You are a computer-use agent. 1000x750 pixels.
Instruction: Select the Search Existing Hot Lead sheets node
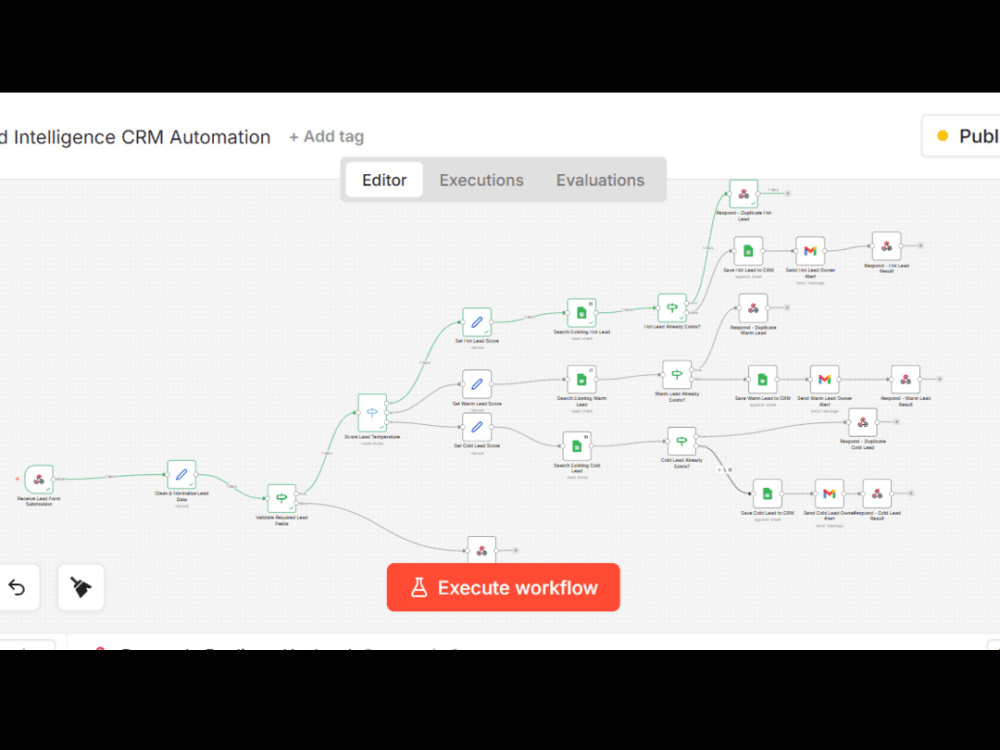tap(582, 313)
